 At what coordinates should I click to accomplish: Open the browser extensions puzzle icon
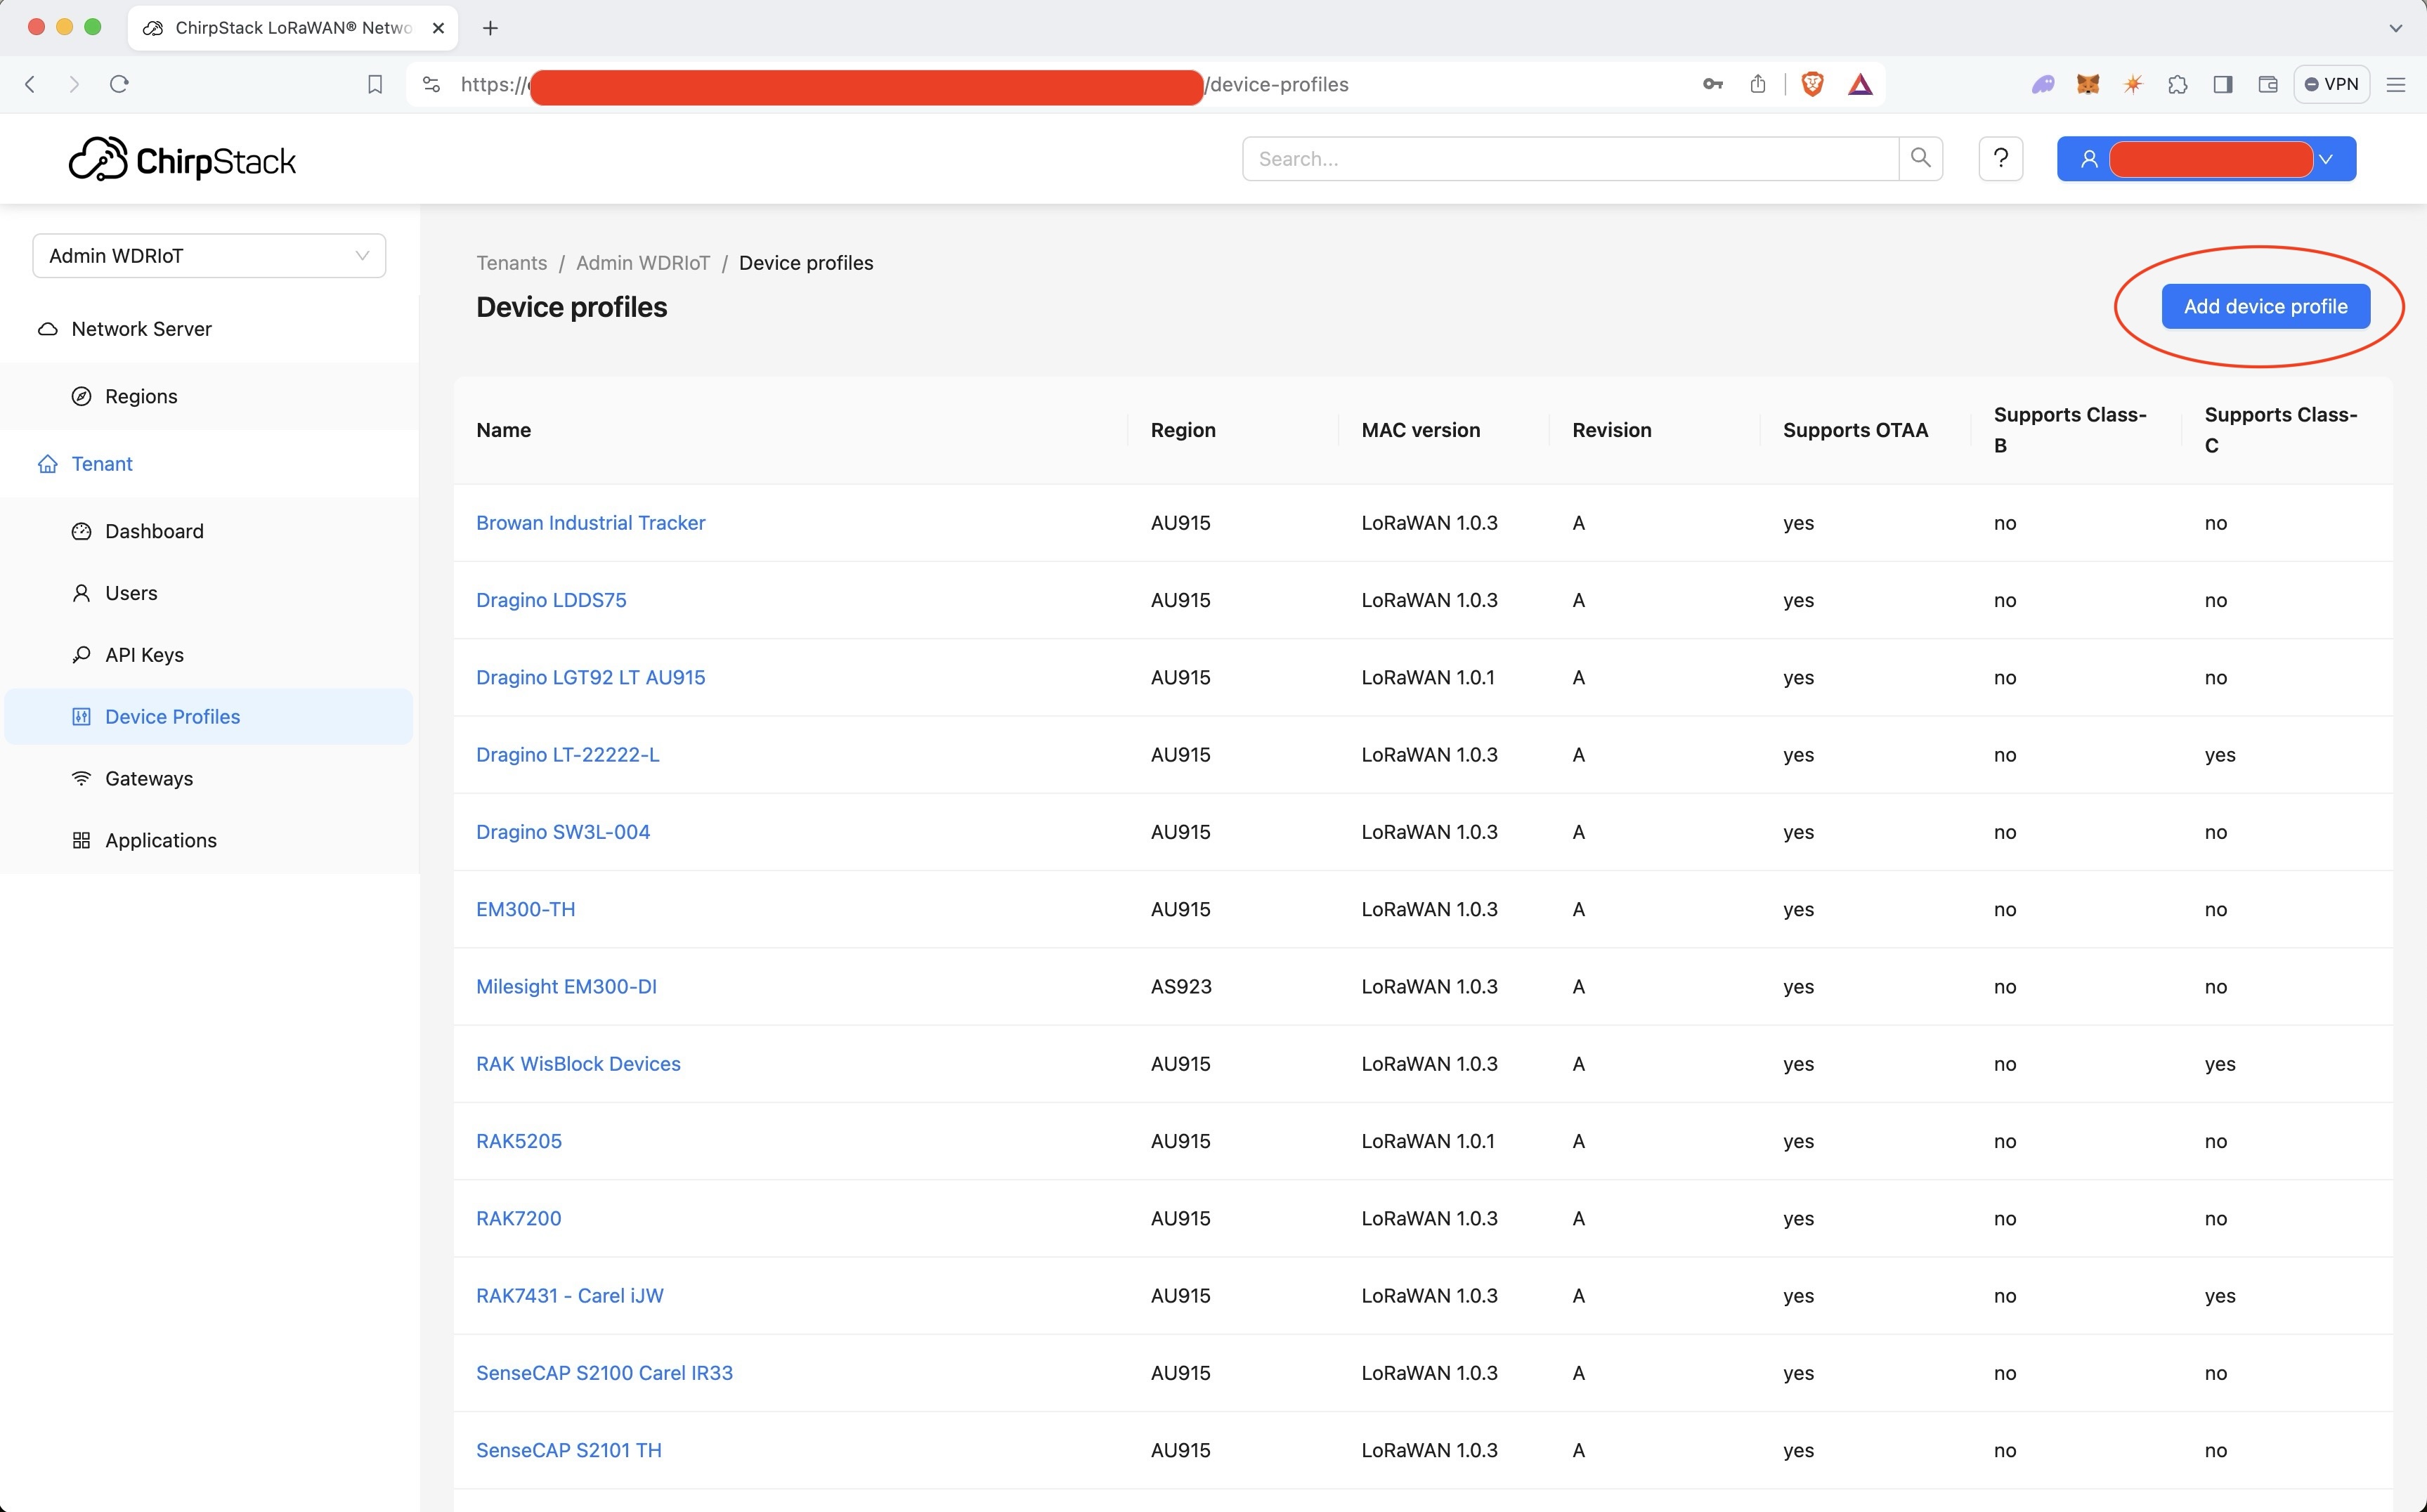2177,84
